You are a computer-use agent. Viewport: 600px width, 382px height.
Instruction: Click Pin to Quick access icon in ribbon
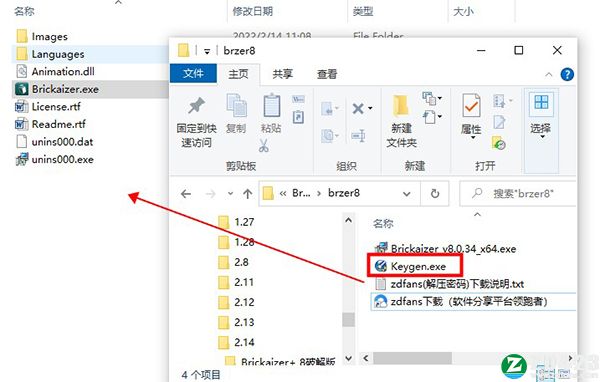pyautogui.click(x=196, y=106)
